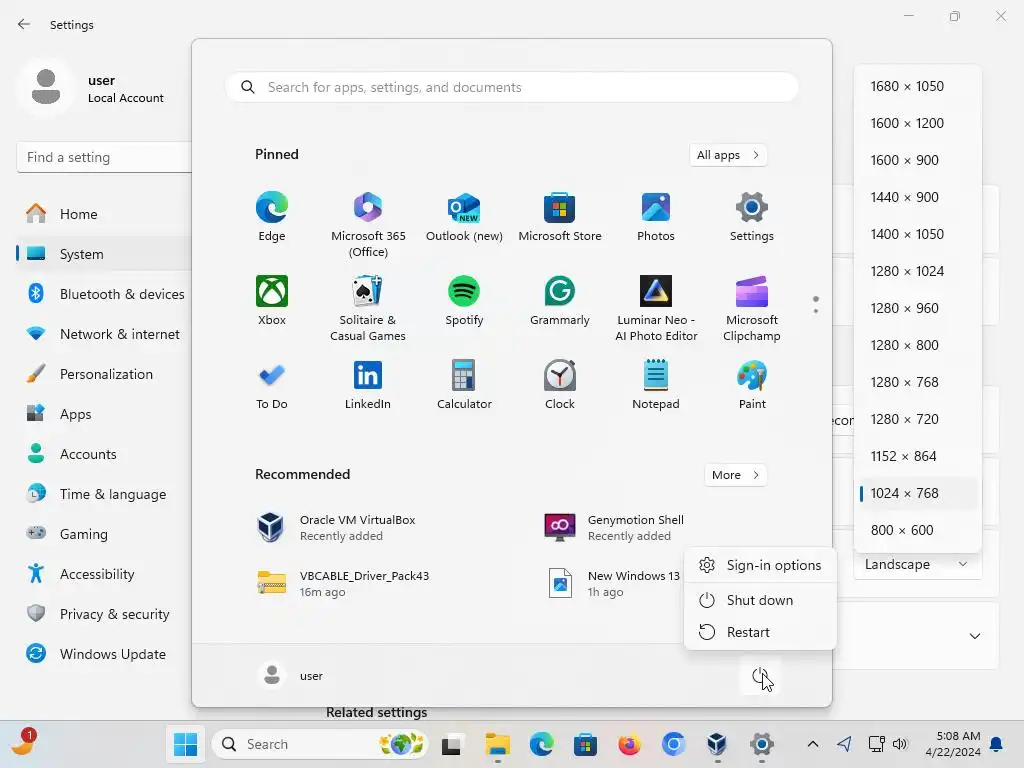This screenshot has height=768, width=1024.
Task: Click the All apps button
Action: (728, 155)
